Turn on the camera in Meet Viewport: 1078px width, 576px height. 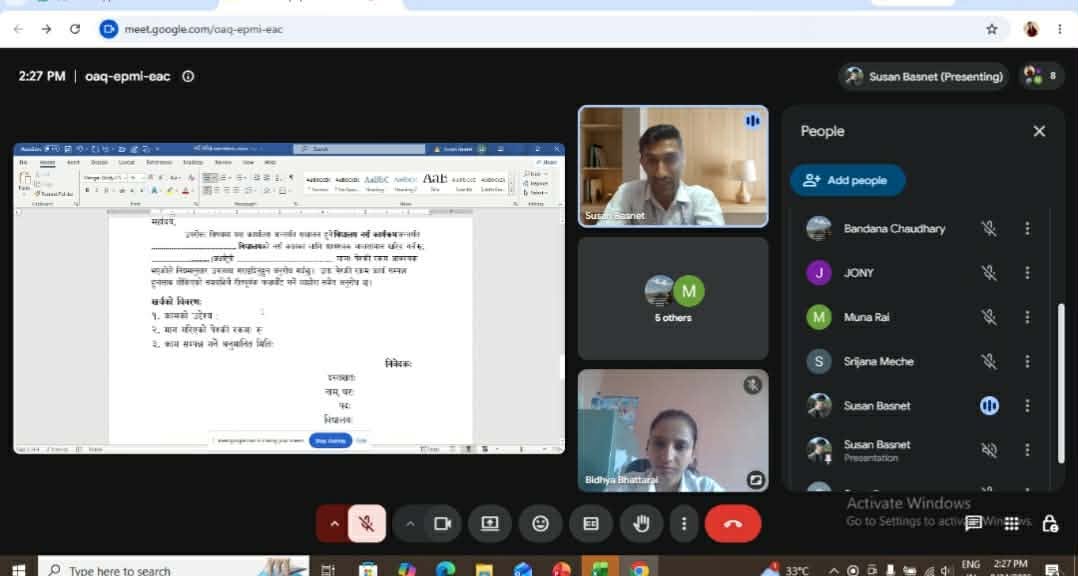442,524
